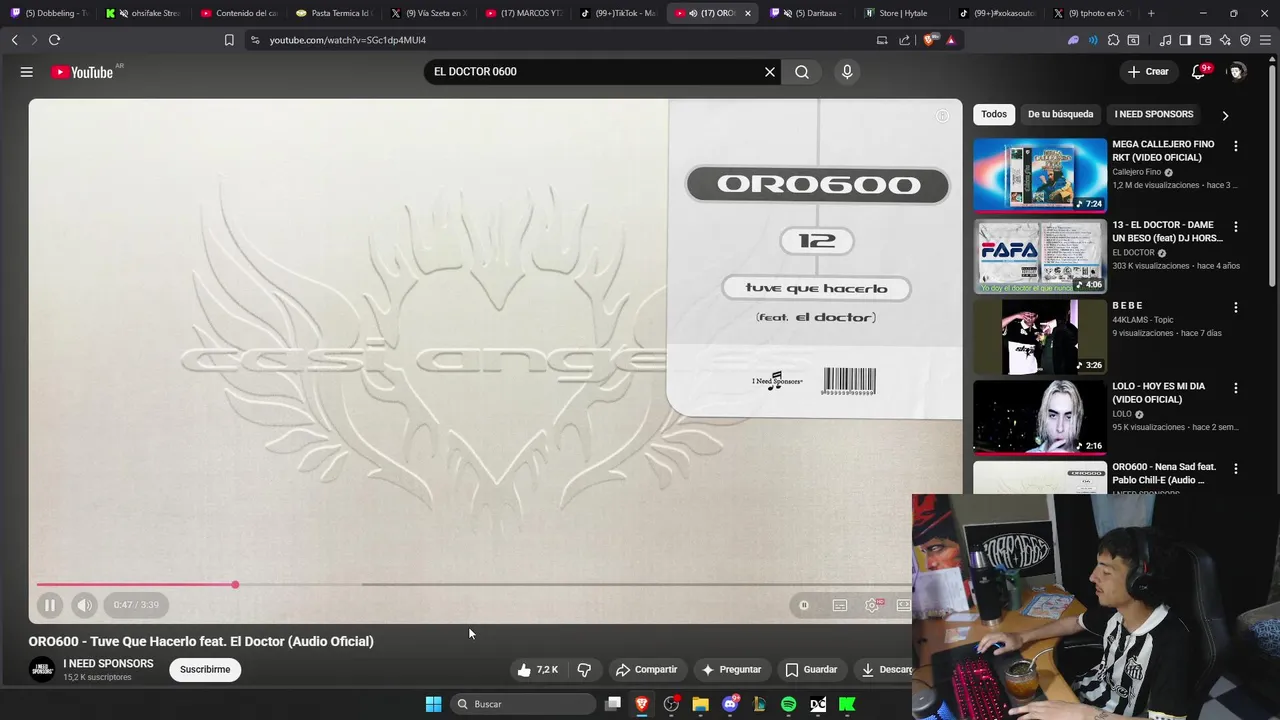Open new browser tab with plus
Image resolution: width=1280 pixels, height=720 pixels.
tap(1151, 13)
